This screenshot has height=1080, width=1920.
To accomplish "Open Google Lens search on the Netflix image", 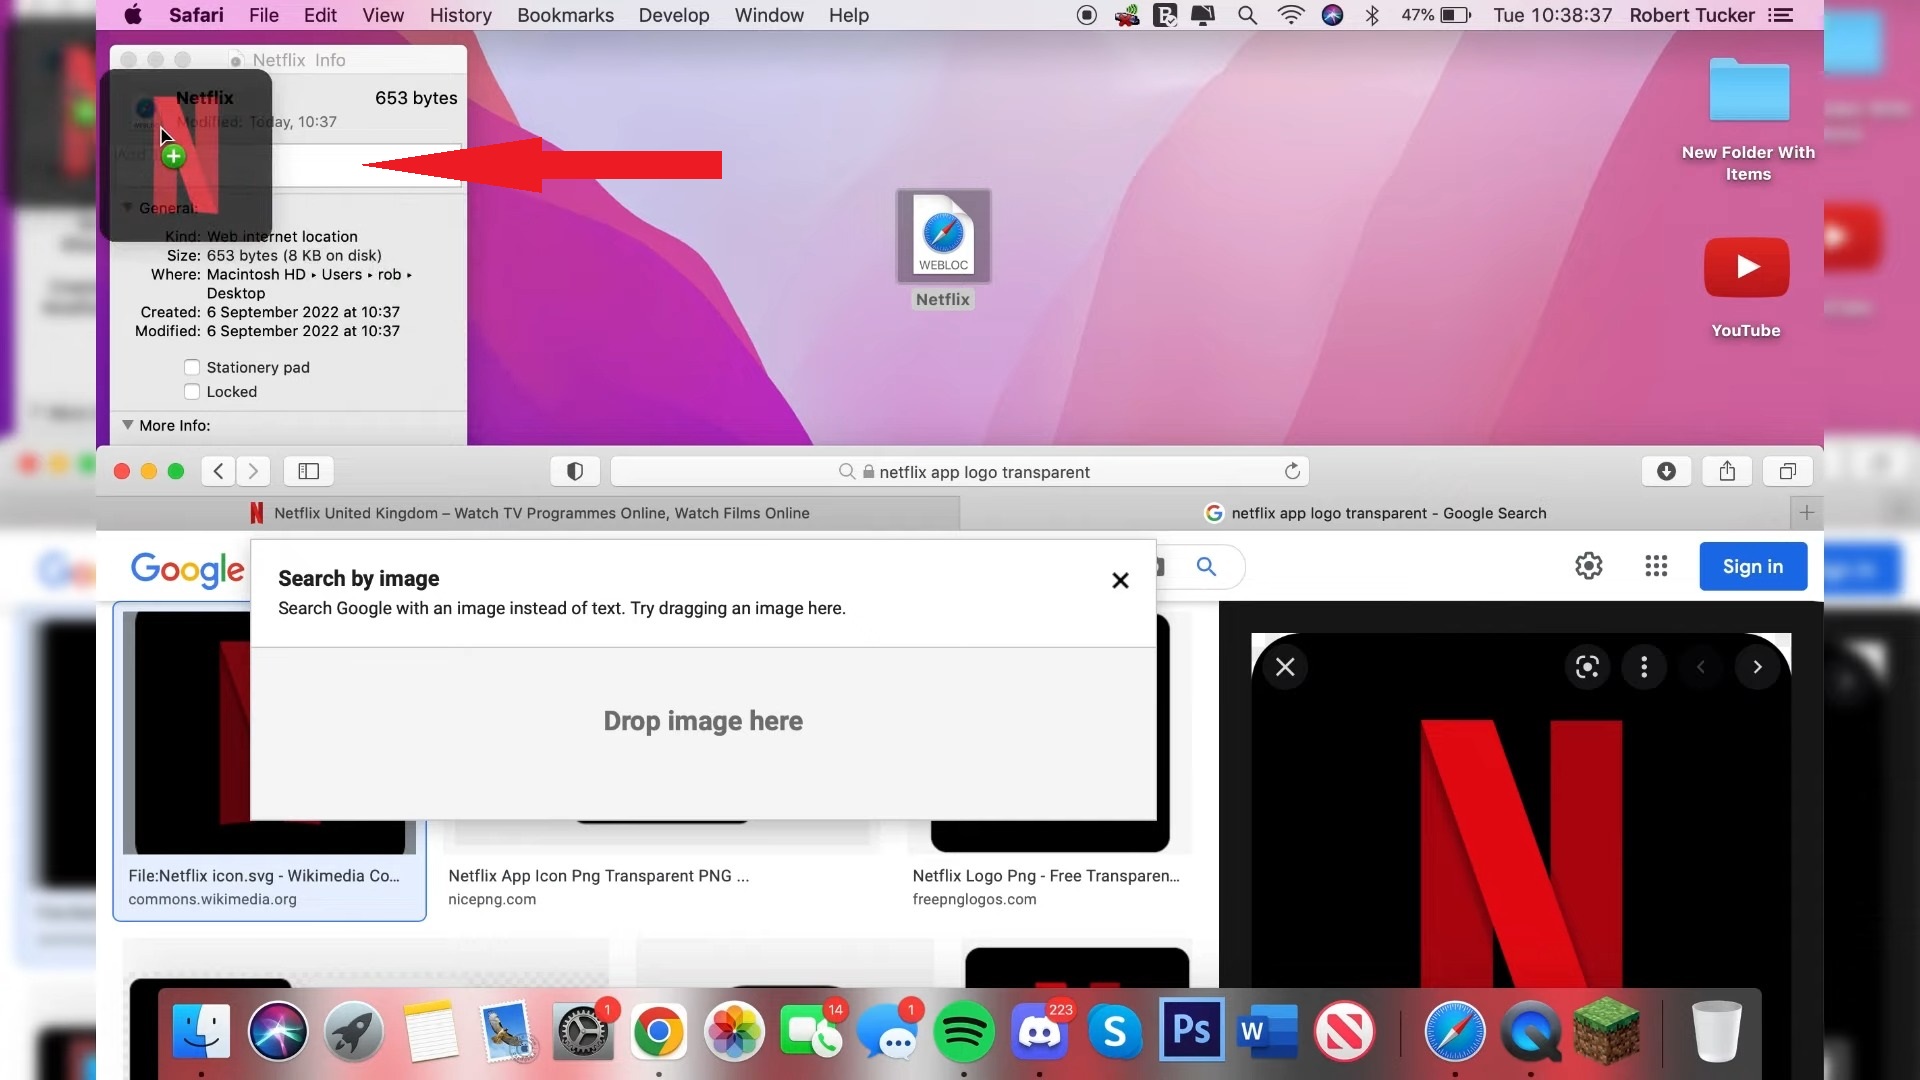I will point(1586,667).
